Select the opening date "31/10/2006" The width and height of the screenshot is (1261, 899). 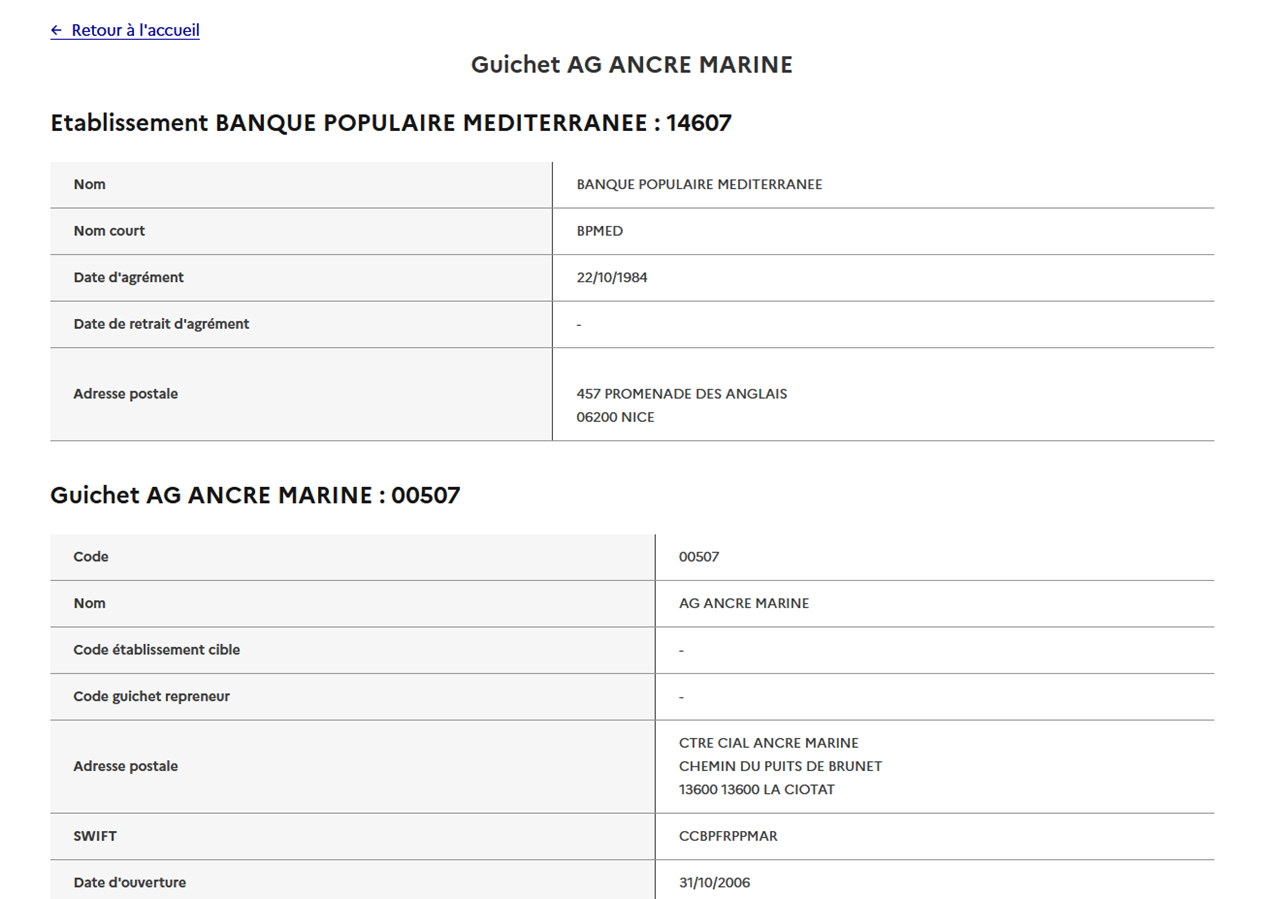pyautogui.click(x=715, y=883)
